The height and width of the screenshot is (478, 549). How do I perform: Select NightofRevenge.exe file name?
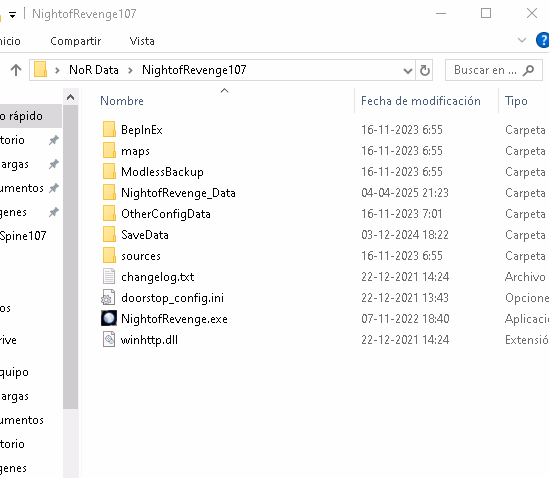pos(174,319)
